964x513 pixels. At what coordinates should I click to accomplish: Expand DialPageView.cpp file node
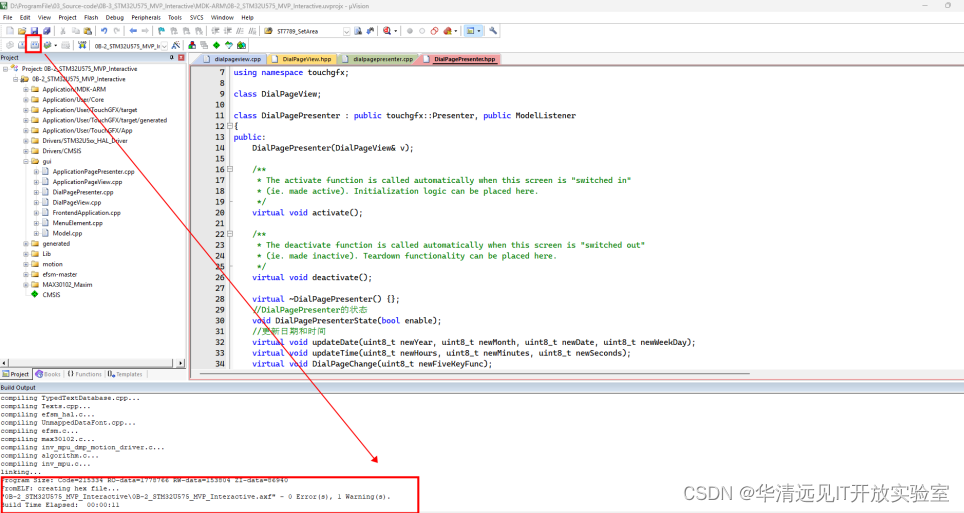click(36, 202)
